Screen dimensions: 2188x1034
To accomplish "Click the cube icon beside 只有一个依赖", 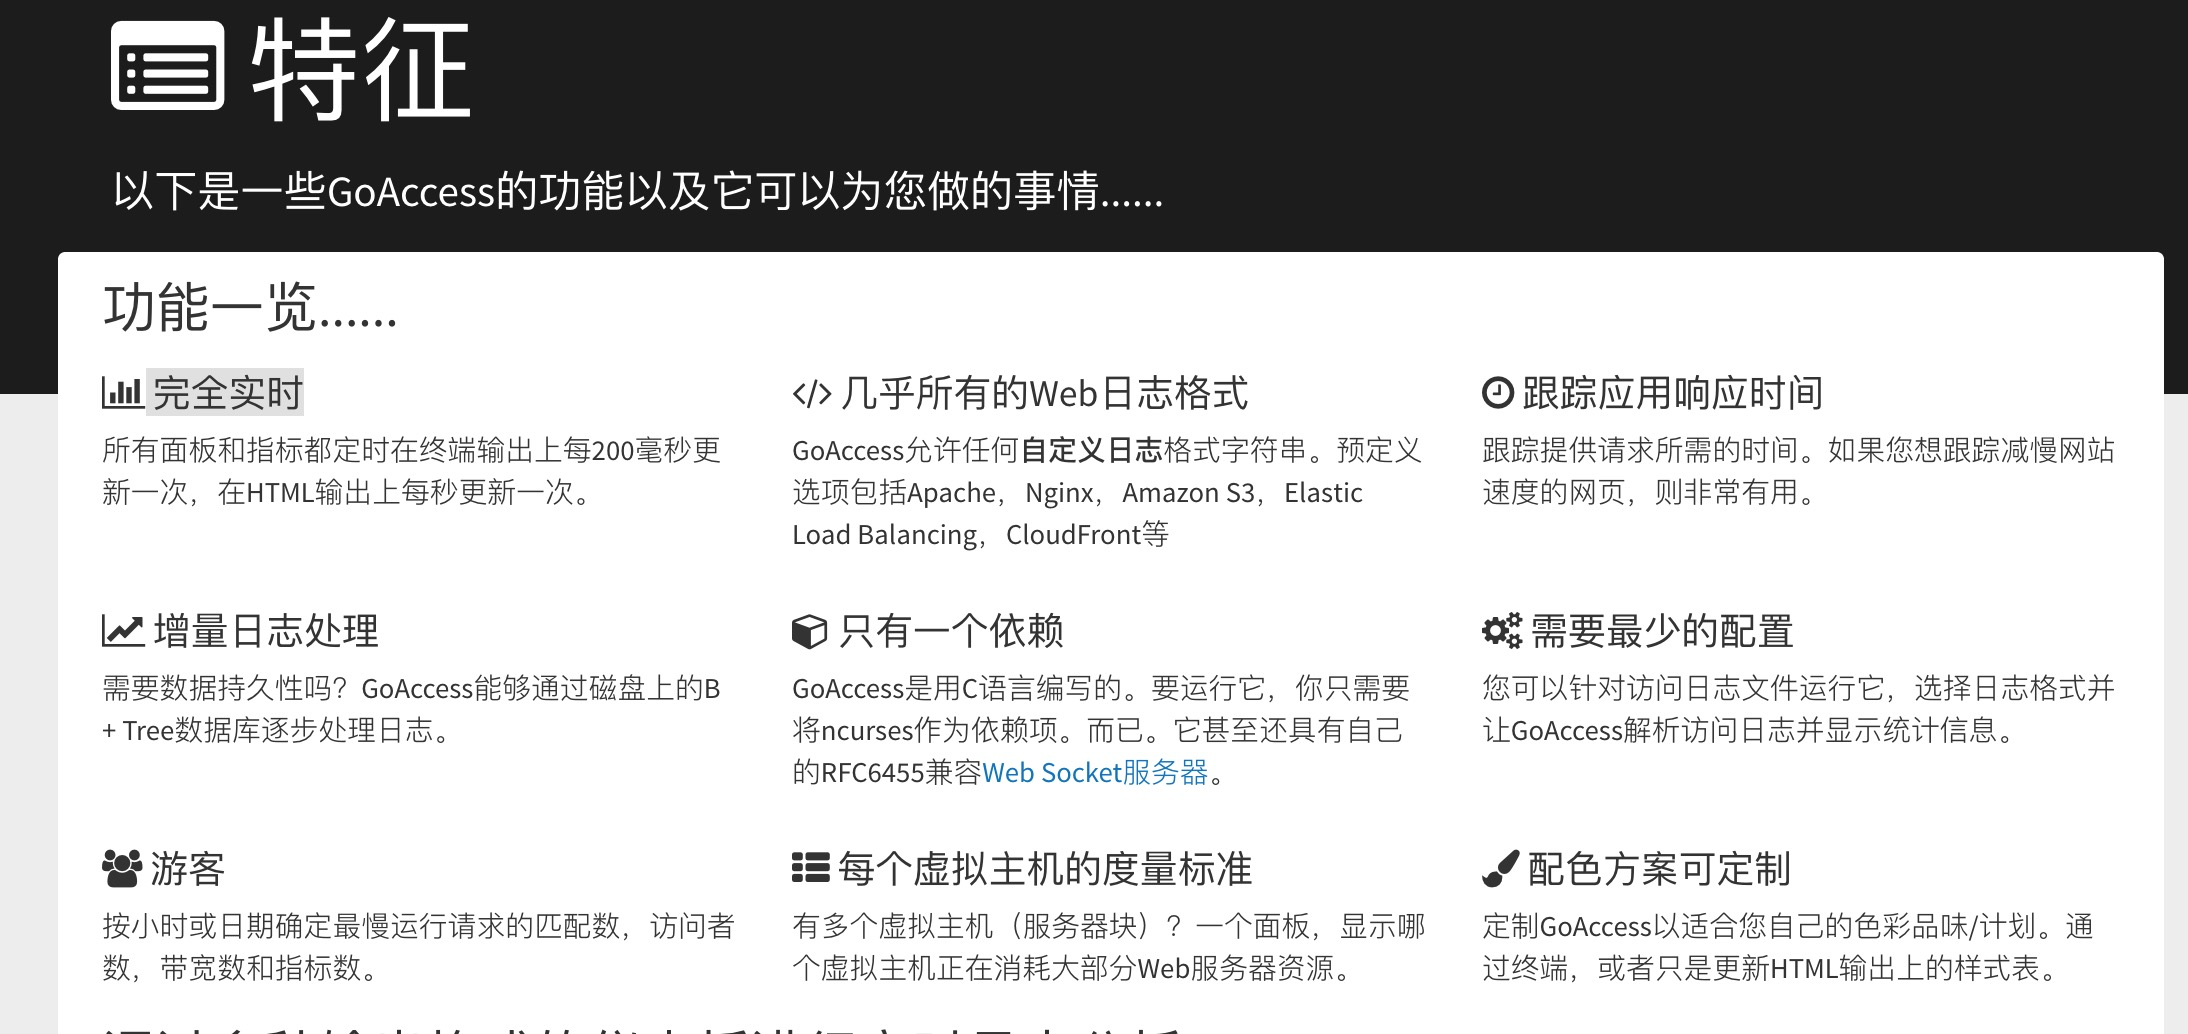I will point(809,631).
